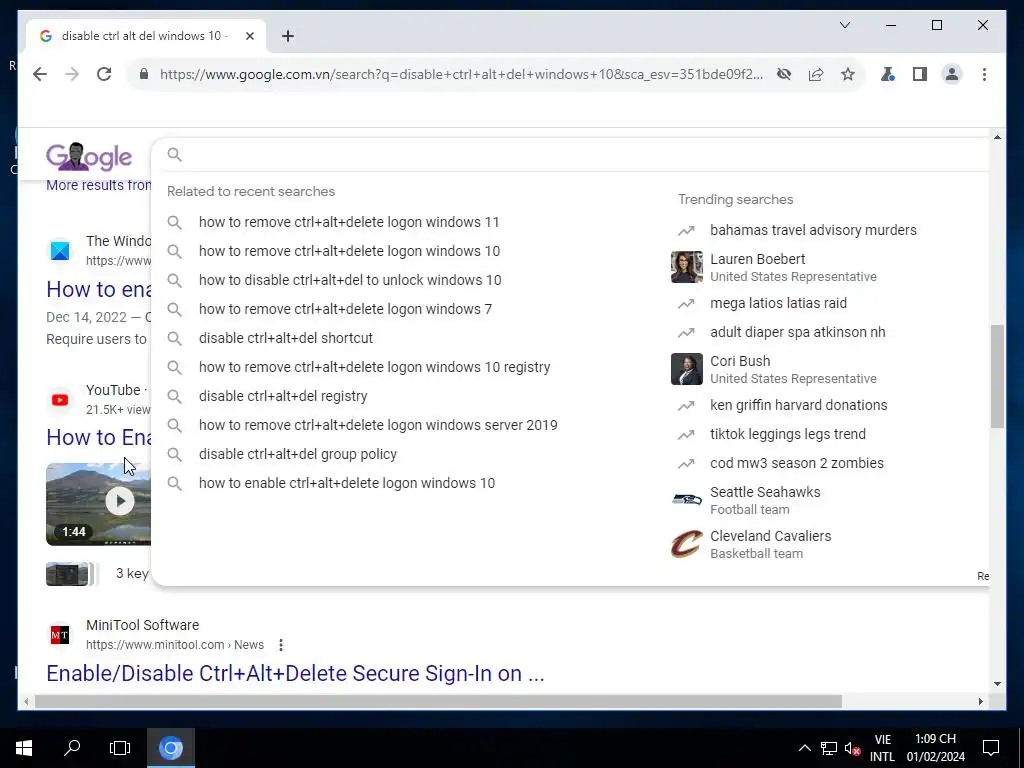Open the Windows Start menu
The width and height of the screenshot is (1024, 768).
[24, 748]
